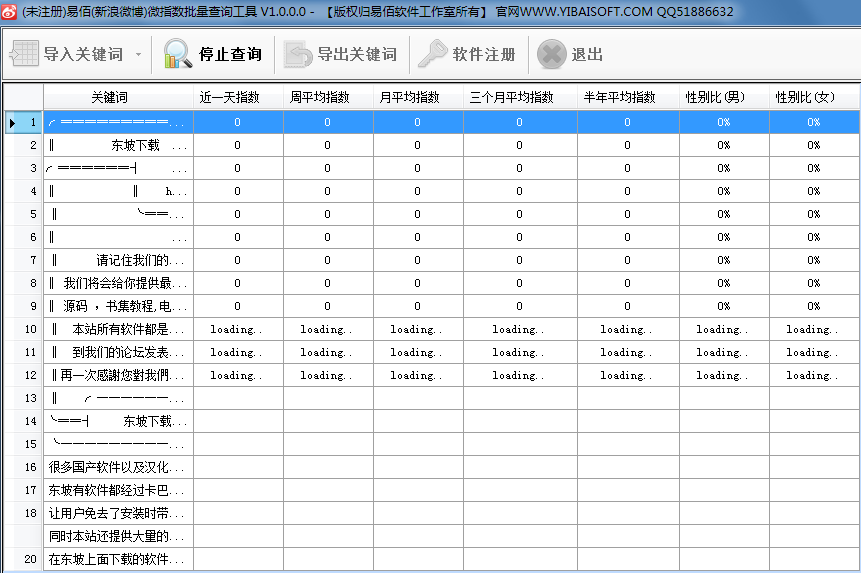The width and height of the screenshot is (861, 573).
Task: Click the 半年平均指数 column header
Action: (x=629, y=97)
